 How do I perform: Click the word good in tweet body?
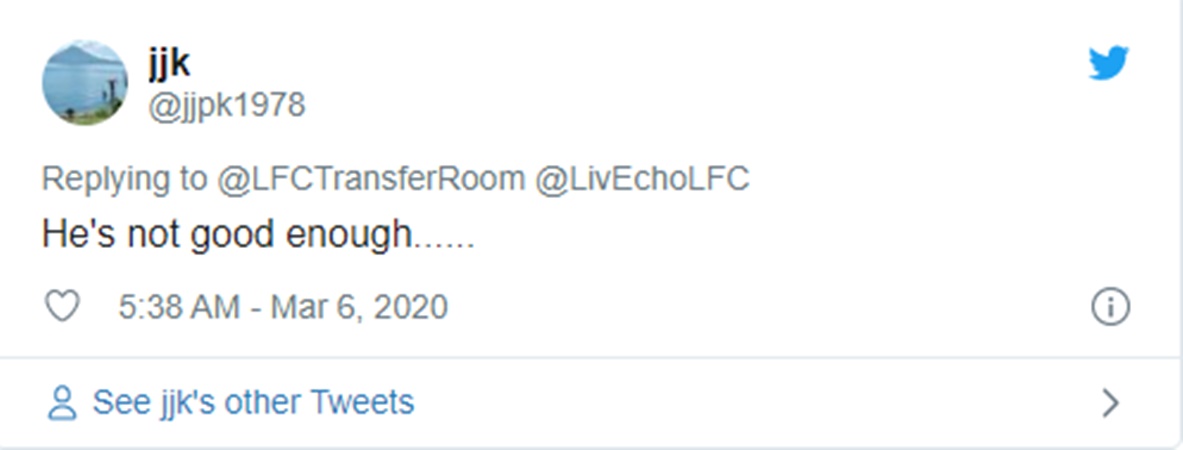pos(232,235)
